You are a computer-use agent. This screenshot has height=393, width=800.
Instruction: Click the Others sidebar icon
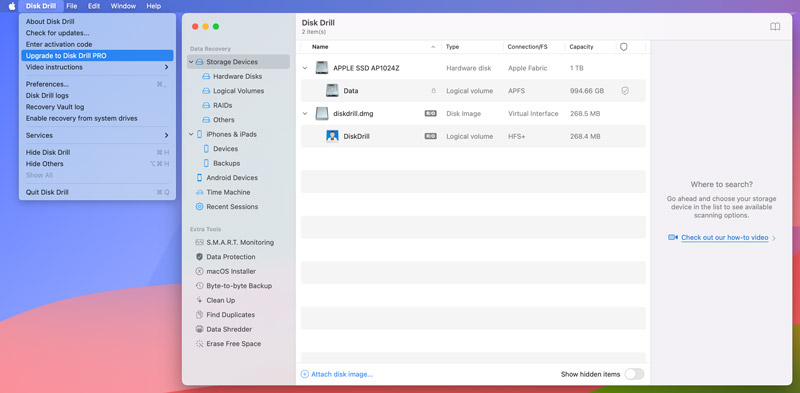coord(206,119)
